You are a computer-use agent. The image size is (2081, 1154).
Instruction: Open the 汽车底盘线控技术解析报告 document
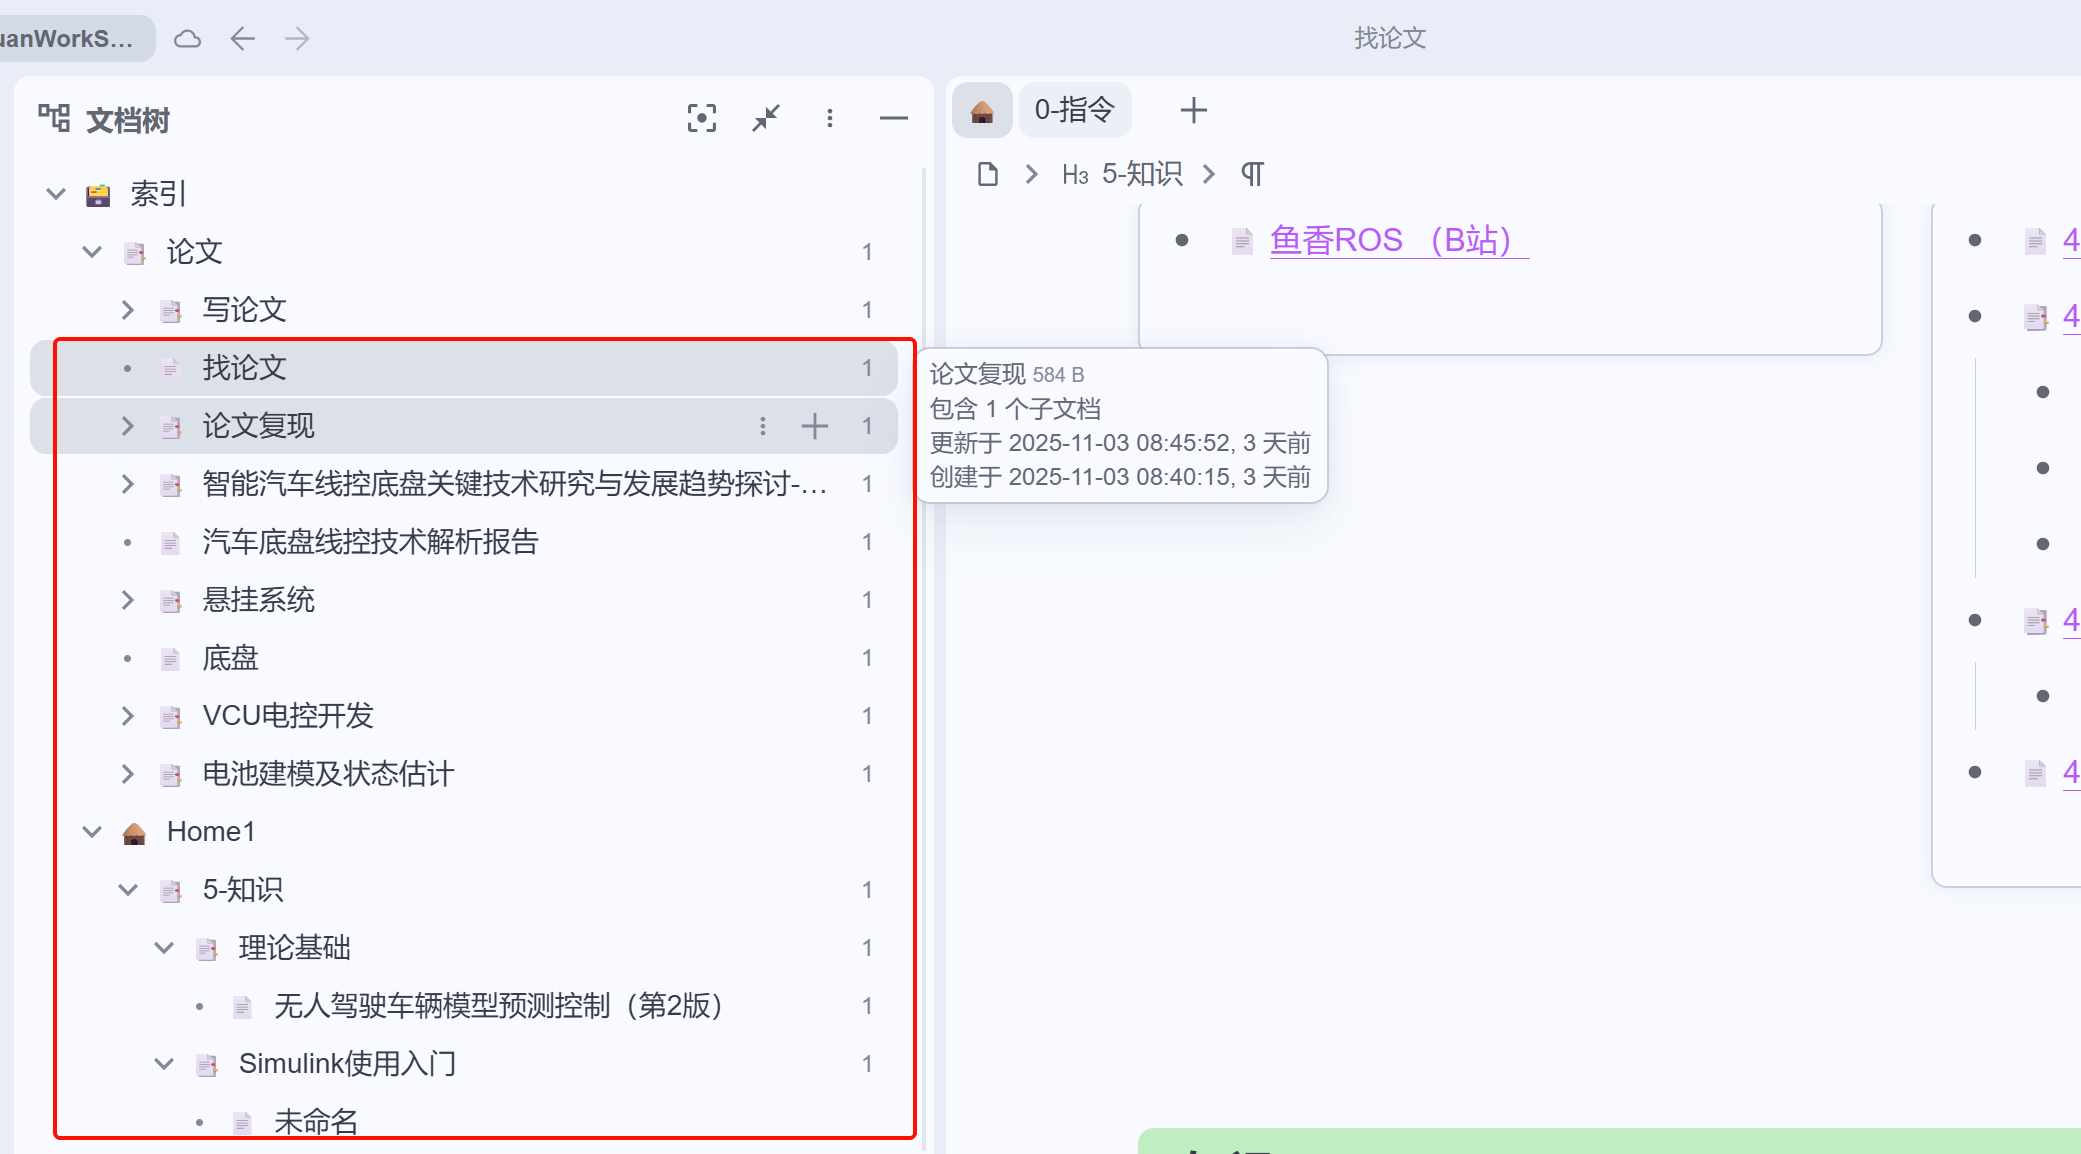tap(370, 542)
